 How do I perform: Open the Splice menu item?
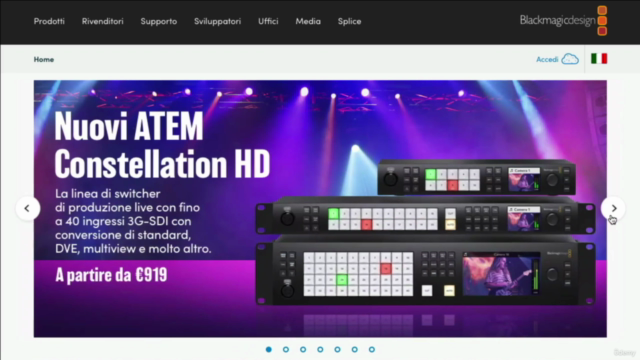[349, 21]
